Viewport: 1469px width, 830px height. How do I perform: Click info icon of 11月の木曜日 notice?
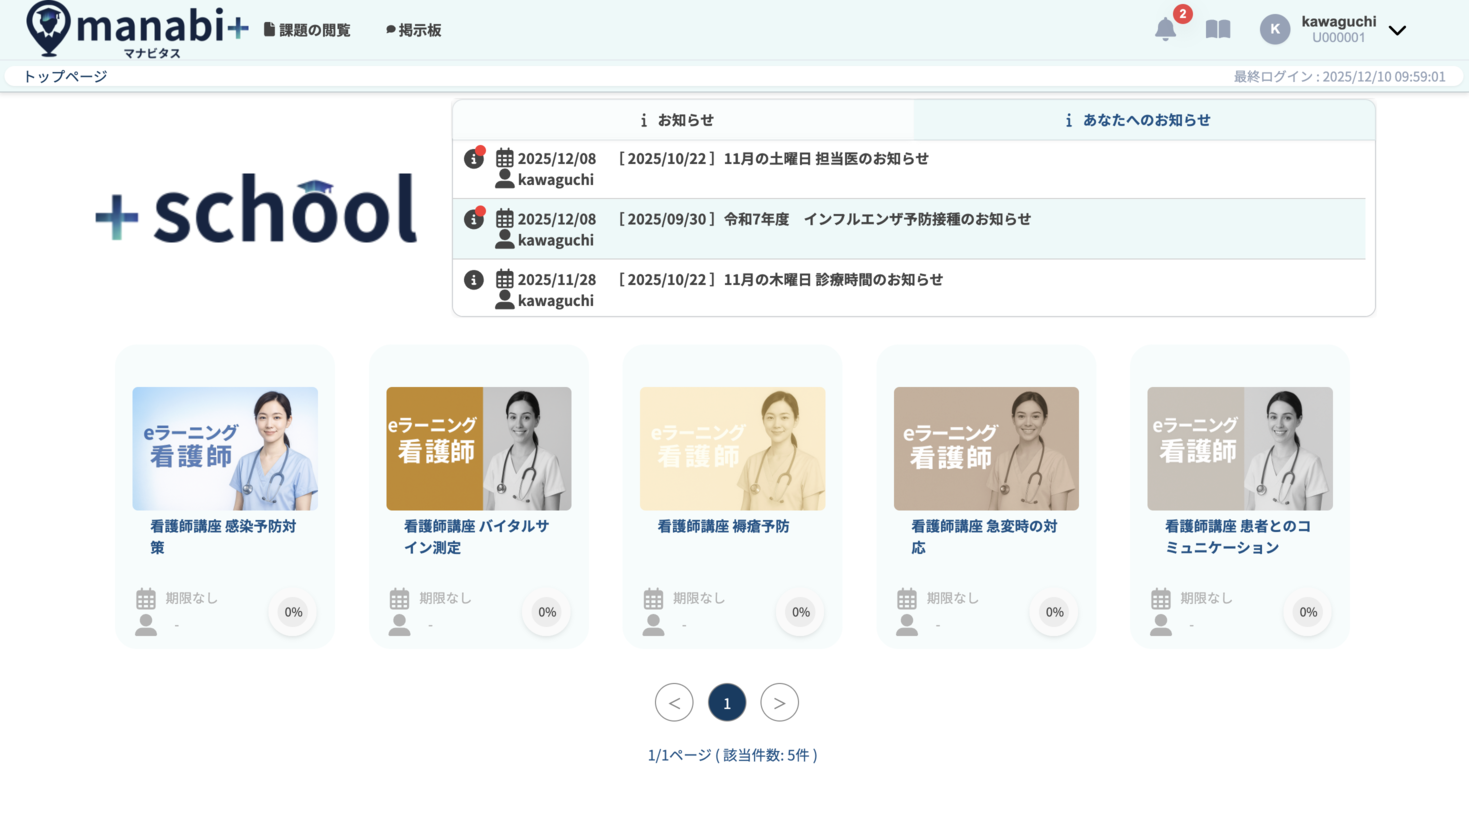(x=474, y=280)
